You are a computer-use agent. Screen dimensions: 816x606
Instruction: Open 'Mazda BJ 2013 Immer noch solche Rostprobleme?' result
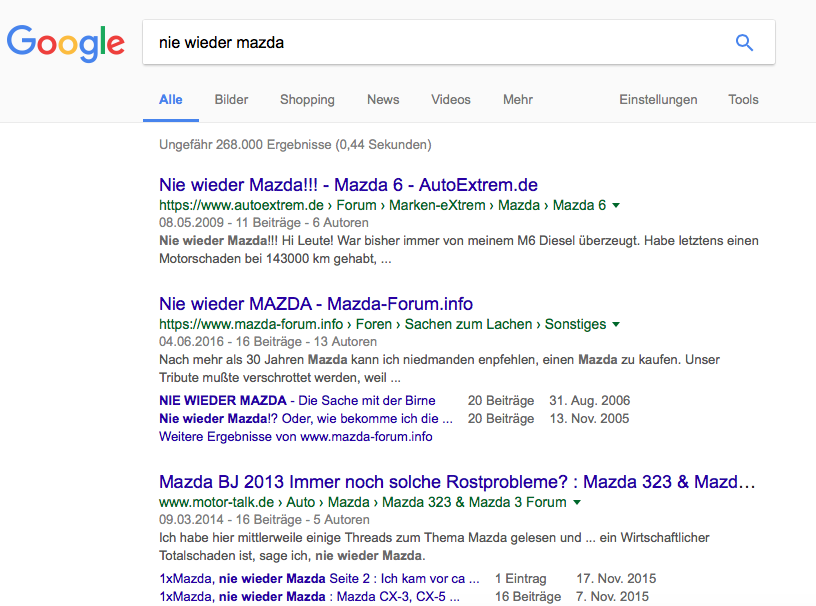pos(457,482)
